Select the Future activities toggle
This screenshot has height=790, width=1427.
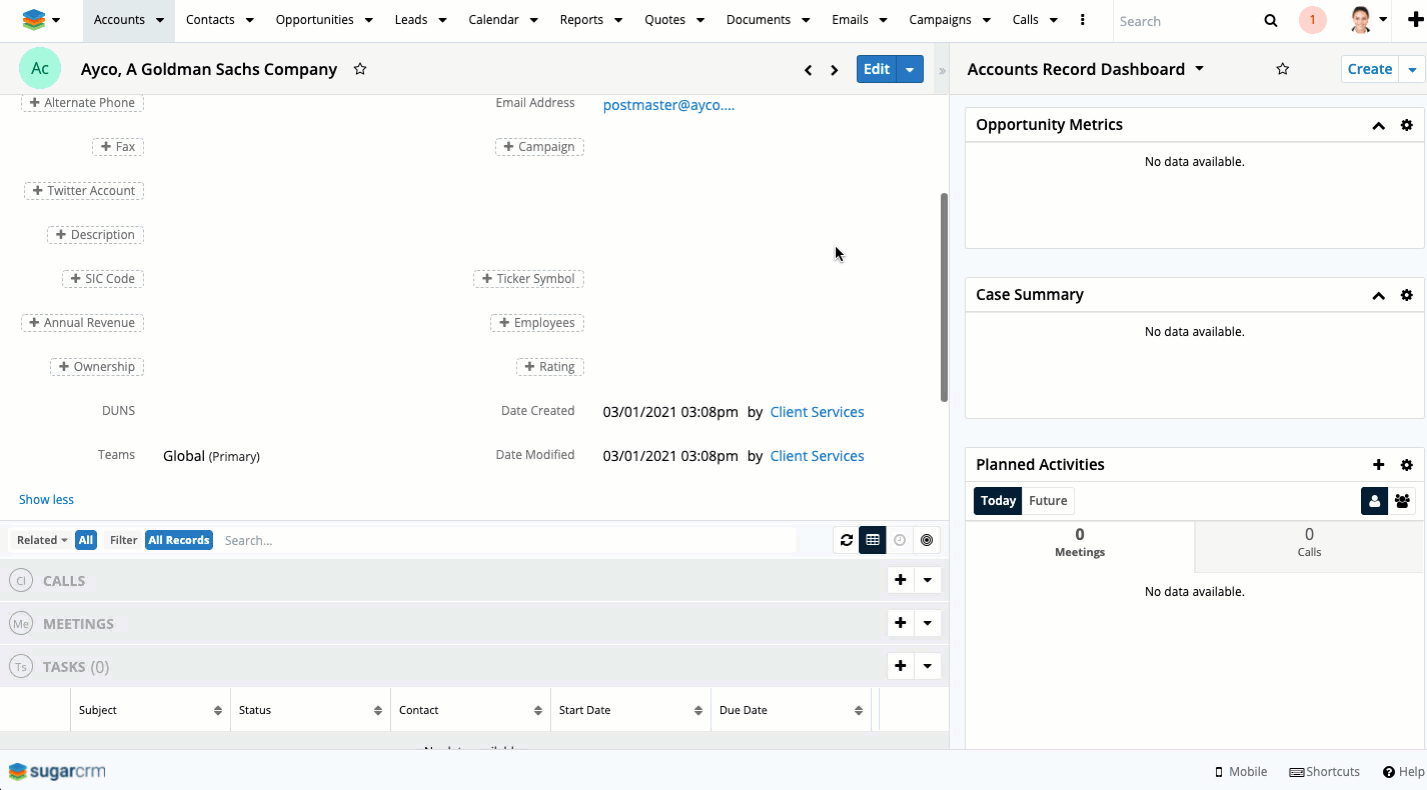(x=1048, y=501)
